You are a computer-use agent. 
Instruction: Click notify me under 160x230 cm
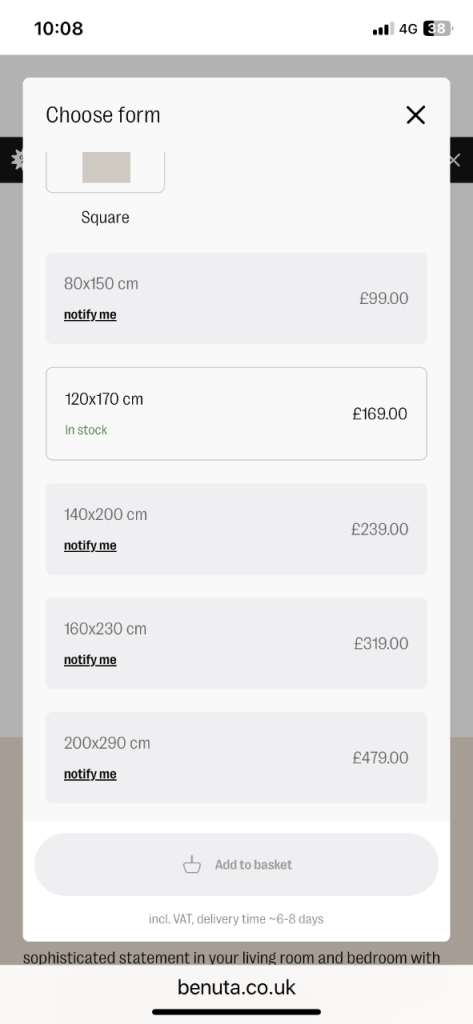point(90,660)
